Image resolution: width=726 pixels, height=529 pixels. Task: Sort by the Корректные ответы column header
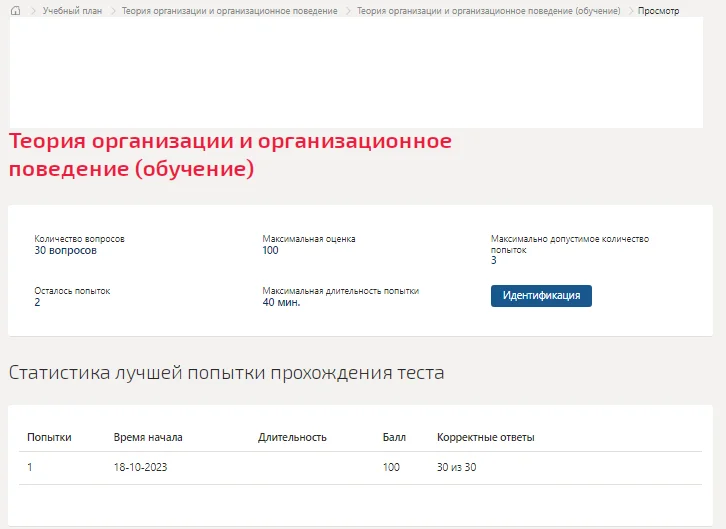coord(486,437)
